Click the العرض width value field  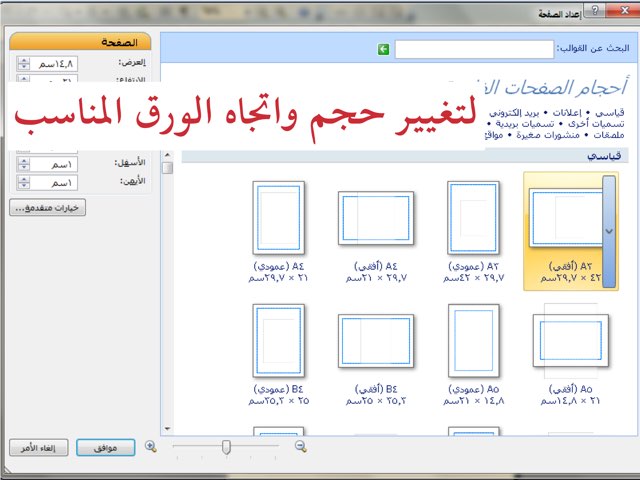tap(54, 64)
